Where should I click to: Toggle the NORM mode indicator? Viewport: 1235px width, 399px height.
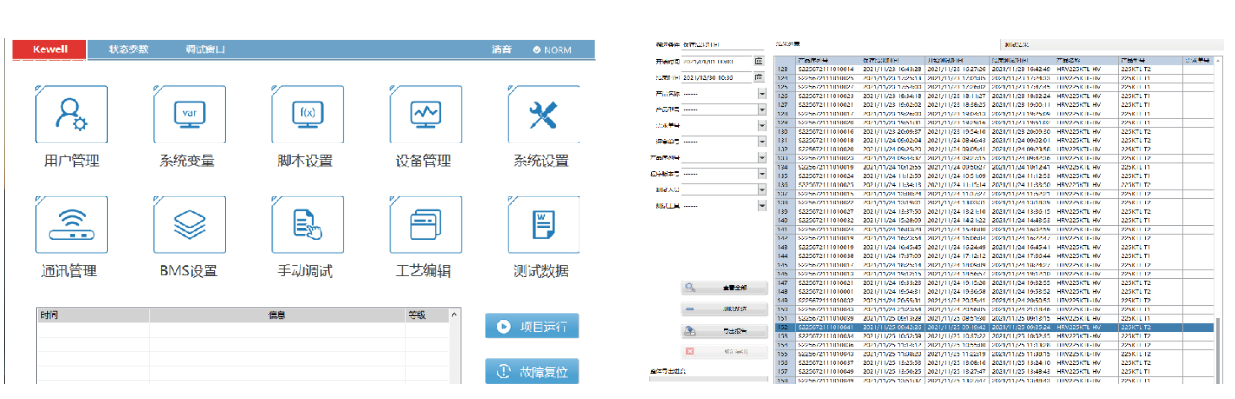point(552,49)
